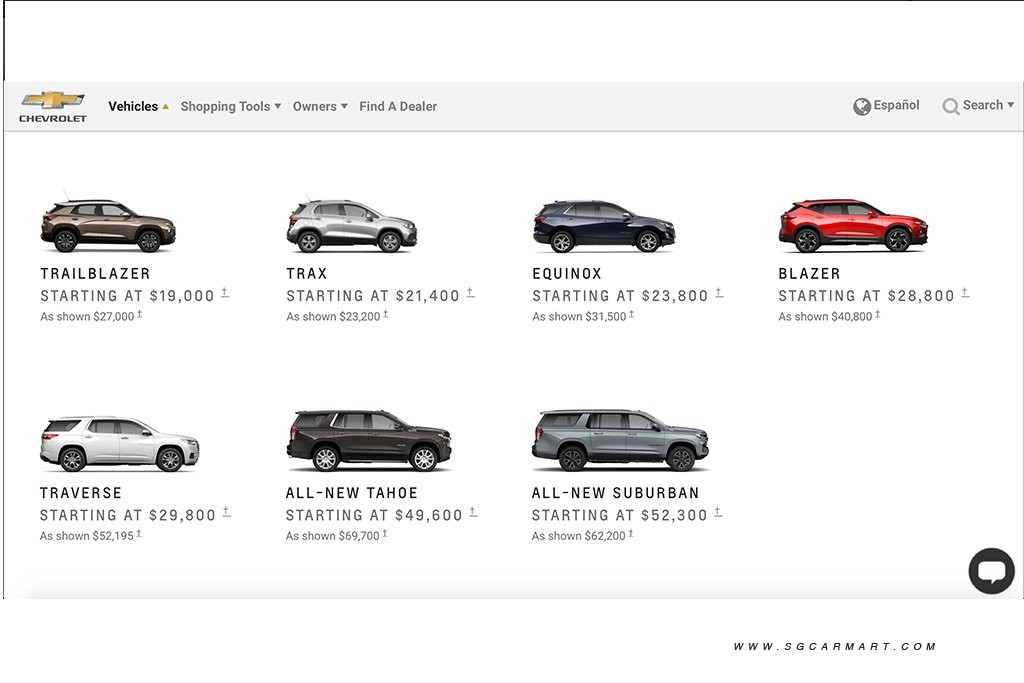Viewport: 1024px width, 683px height.
Task: Click the text 'As shown $27,000'
Action: point(87,317)
